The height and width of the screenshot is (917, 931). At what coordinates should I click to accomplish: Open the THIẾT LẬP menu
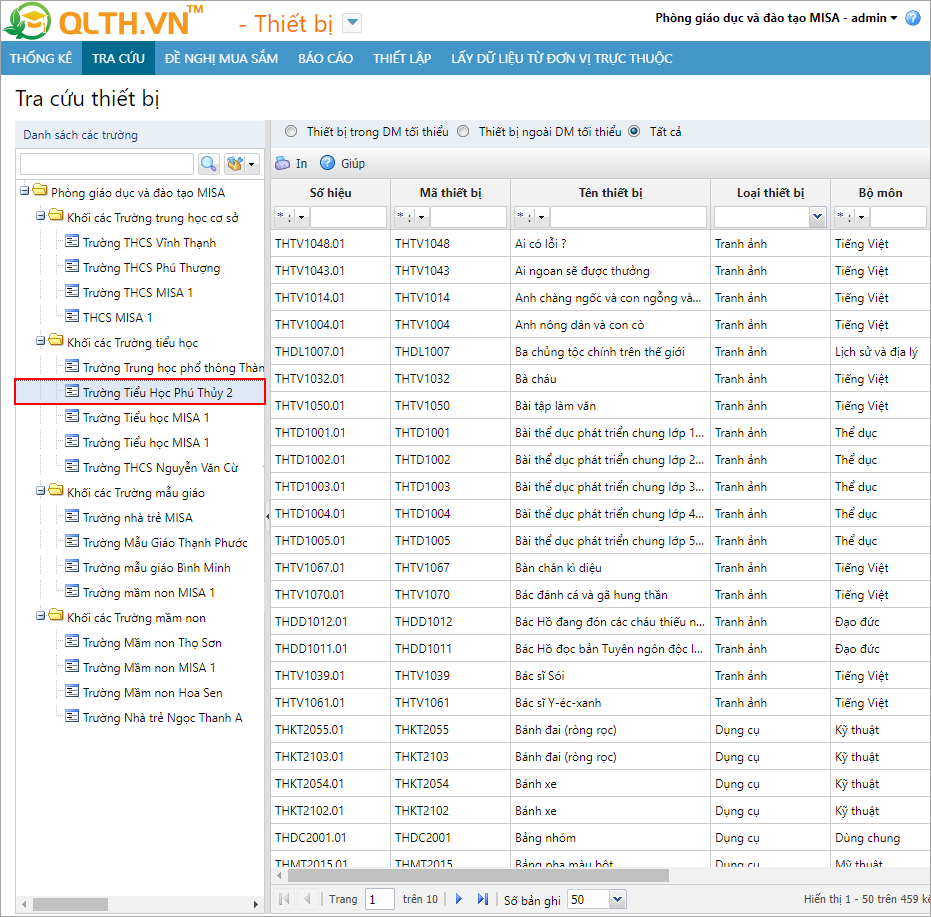402,58
